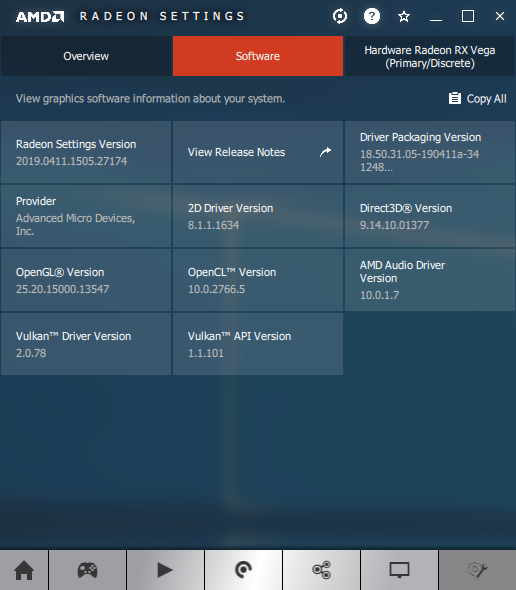
Task: Select the Software tab
Action: click(x=258, y=56)
